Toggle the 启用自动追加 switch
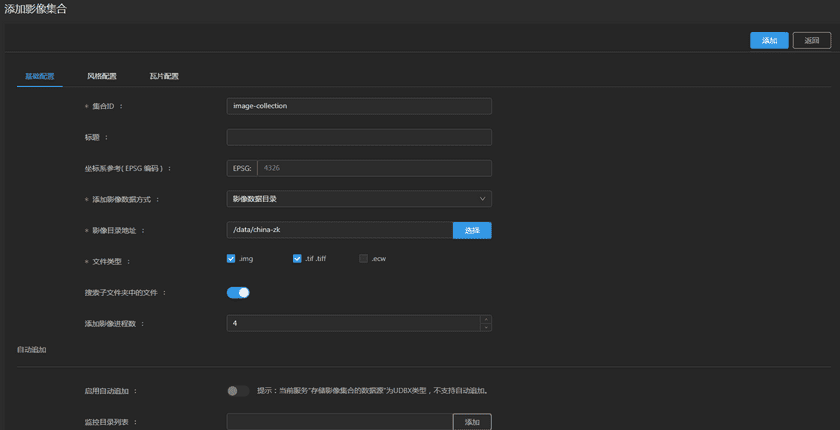This screenshot has height=430, width=840. click(x=238, y=391)
